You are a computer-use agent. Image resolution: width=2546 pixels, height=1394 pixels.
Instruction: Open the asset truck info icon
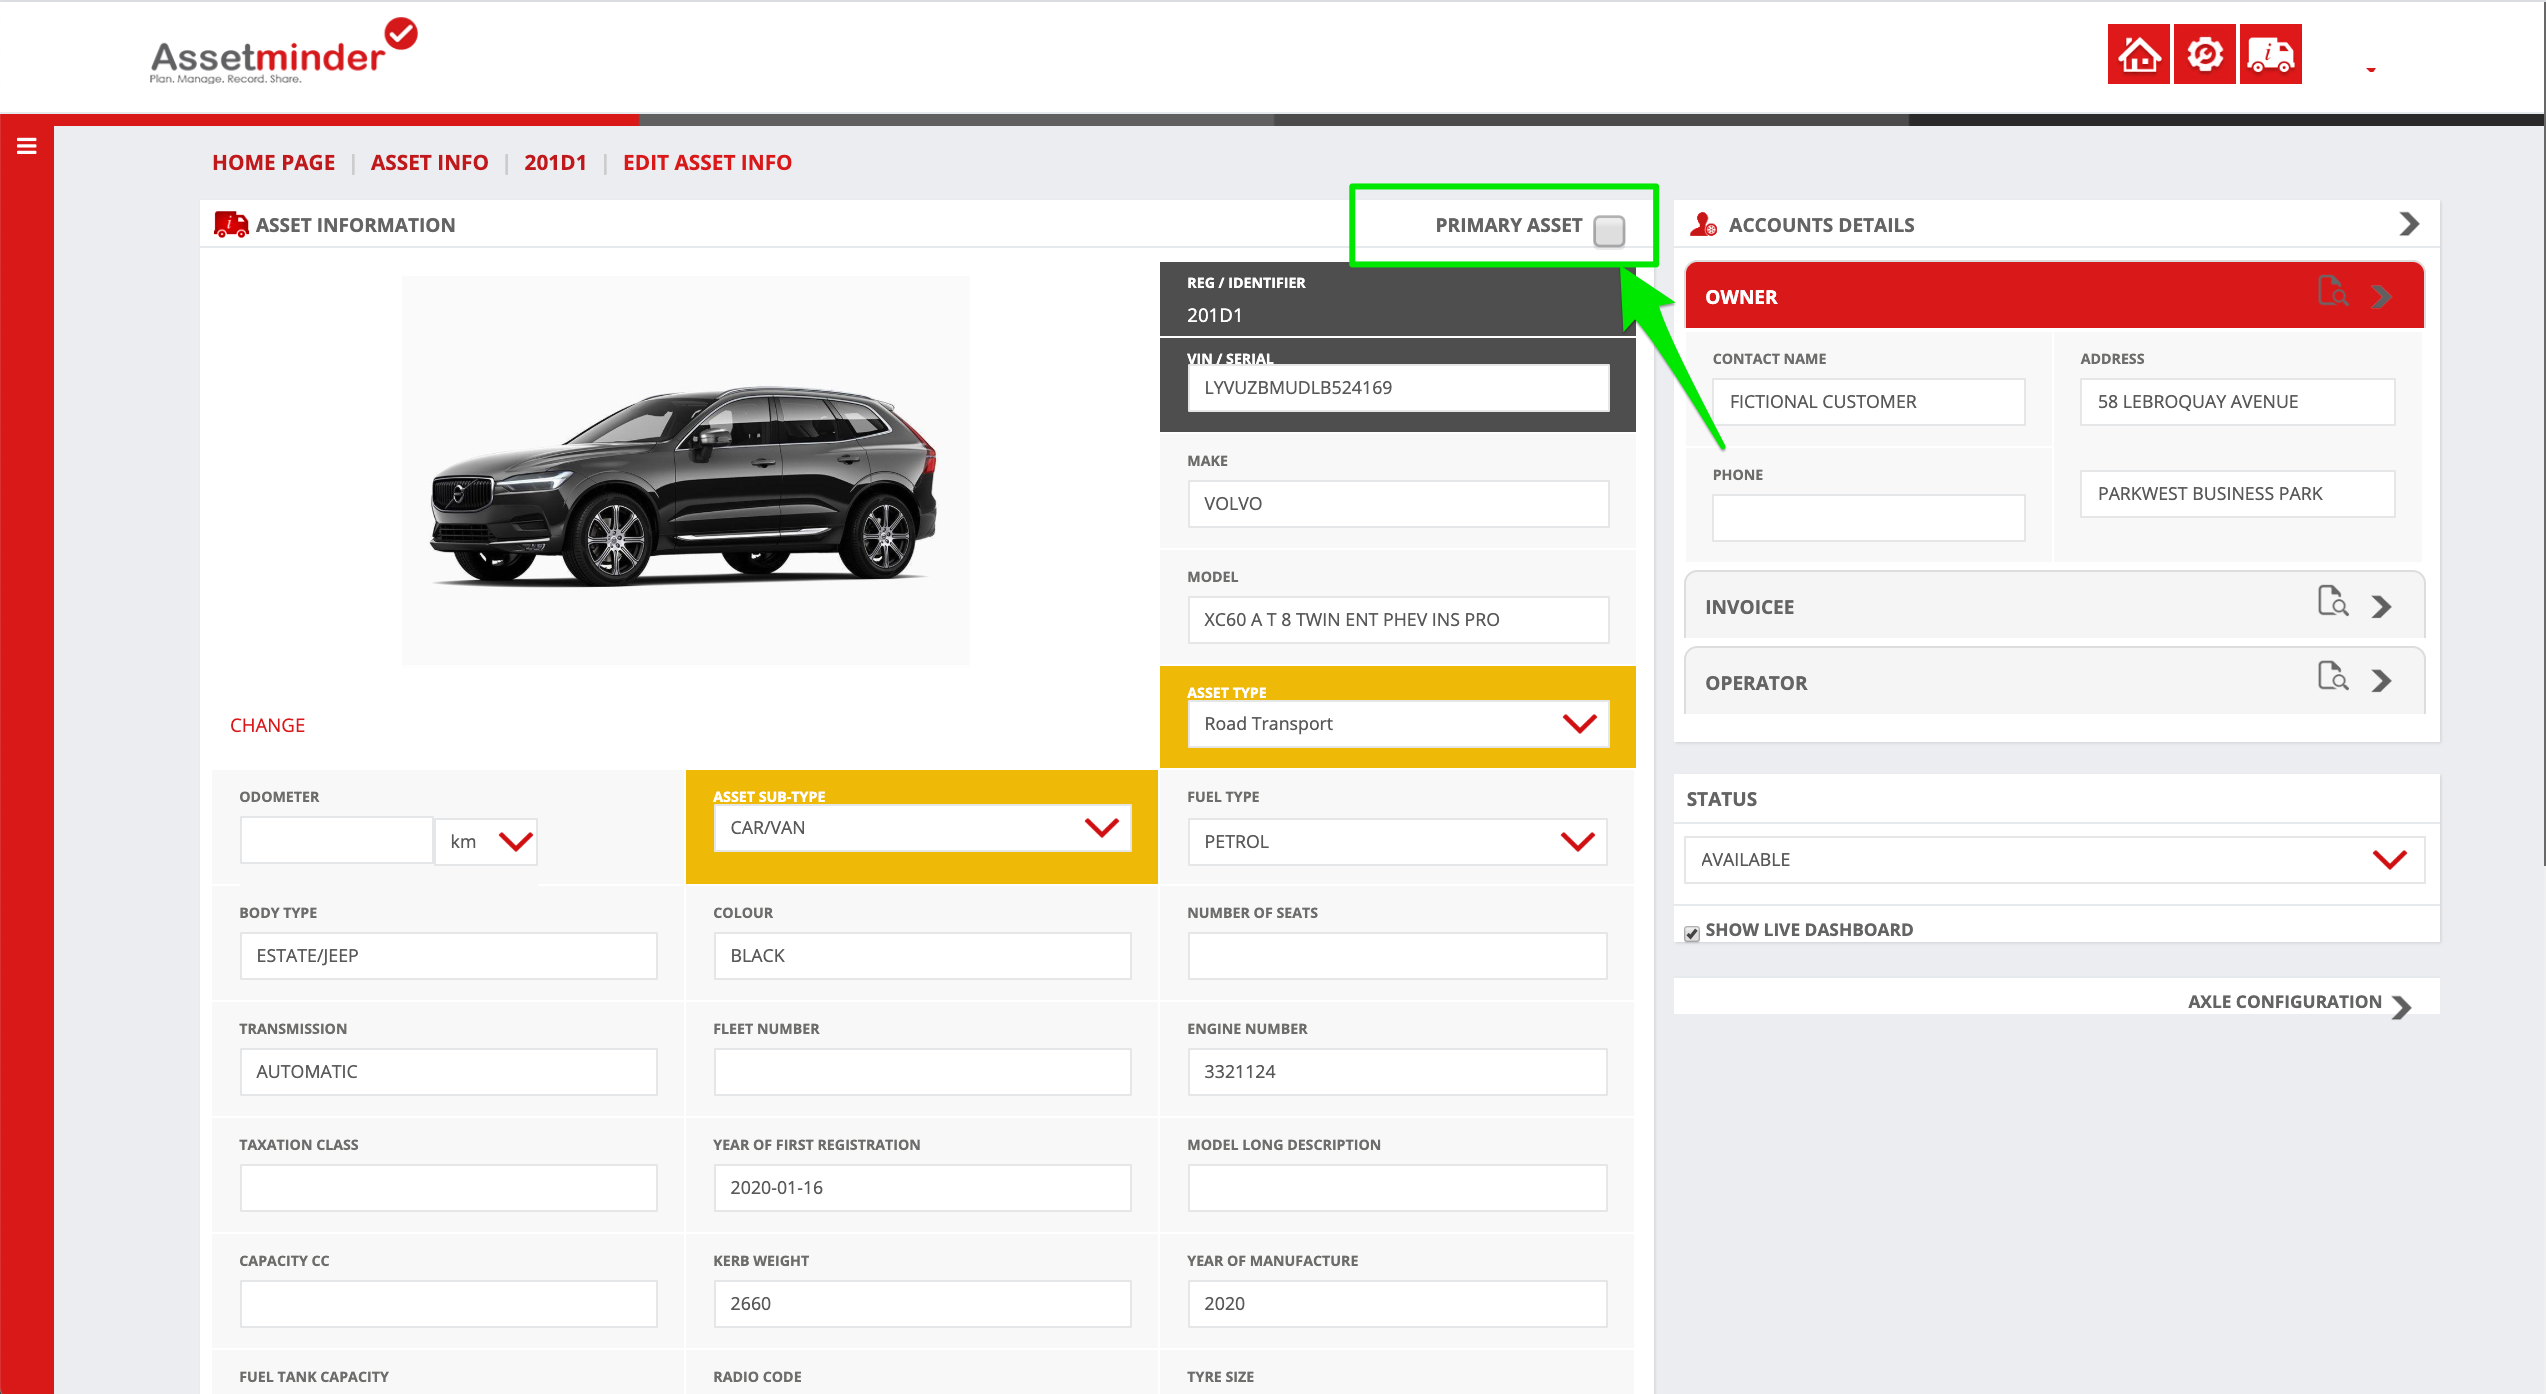pos(2270,54)
